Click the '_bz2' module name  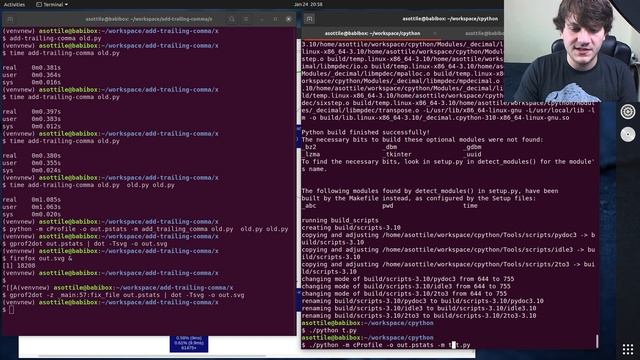[x=309, y=147]
